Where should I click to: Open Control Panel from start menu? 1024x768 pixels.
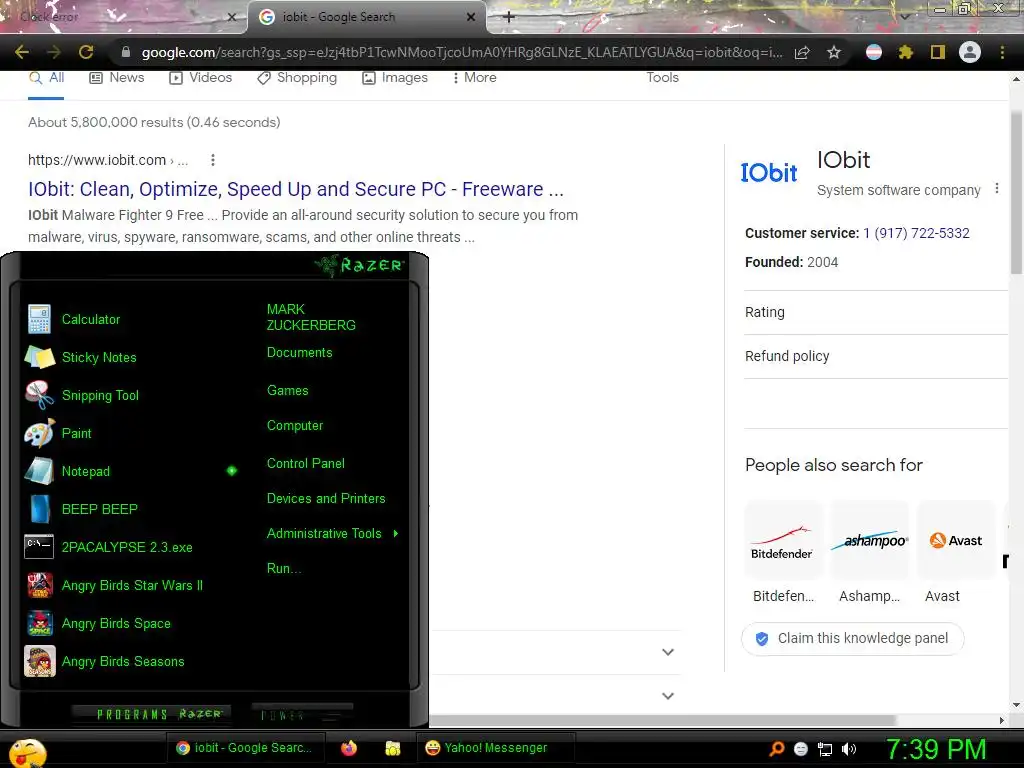pyautogui.click(x=306, y=464)
